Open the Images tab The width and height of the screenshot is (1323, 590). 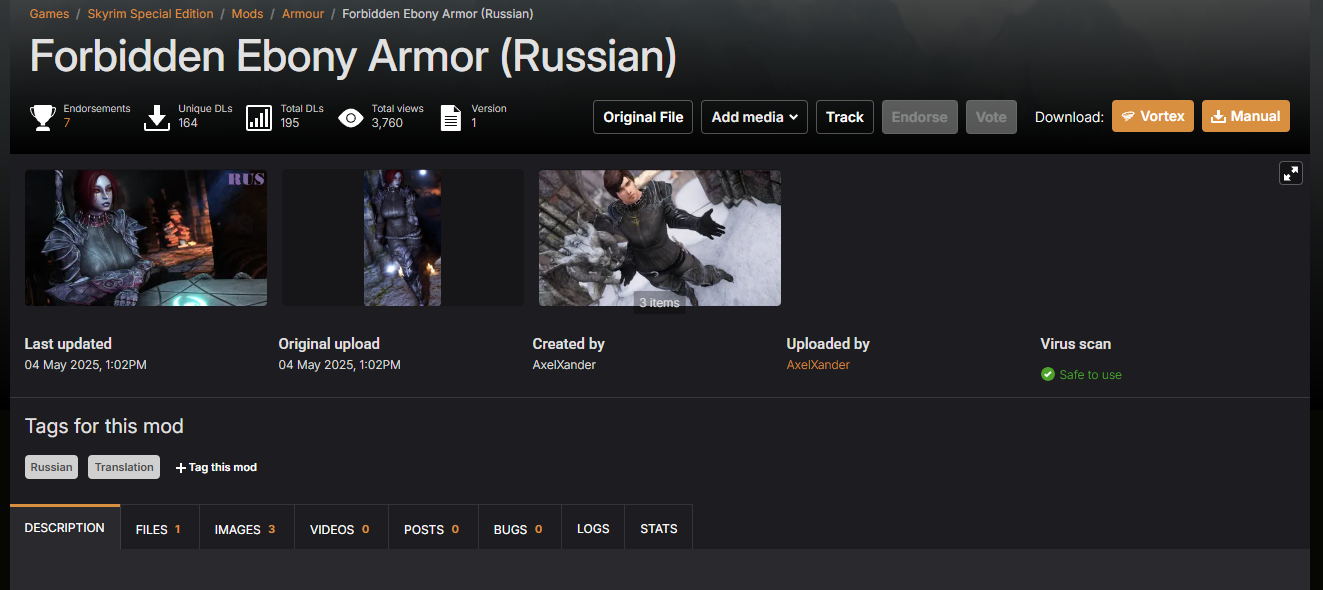[246, 529]
